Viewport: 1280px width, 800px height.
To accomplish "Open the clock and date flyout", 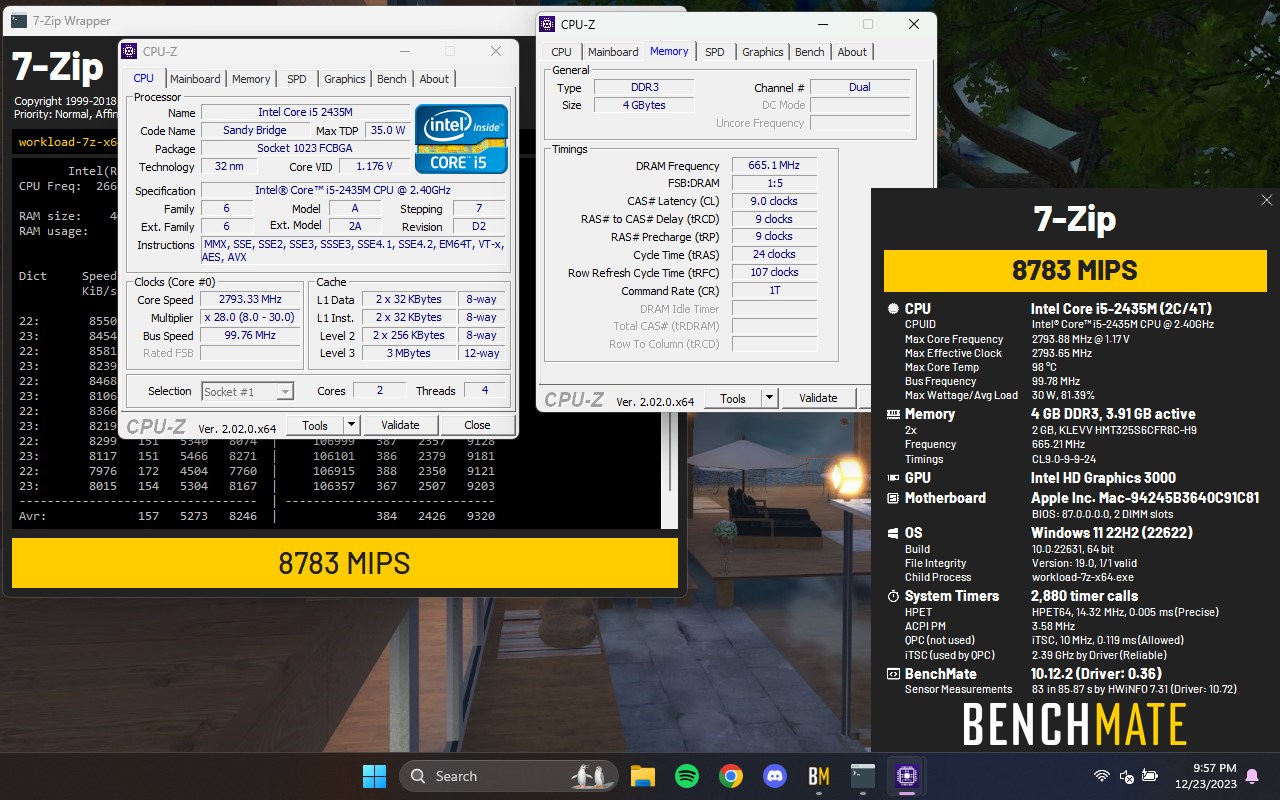I will [x=1205, y=776].
